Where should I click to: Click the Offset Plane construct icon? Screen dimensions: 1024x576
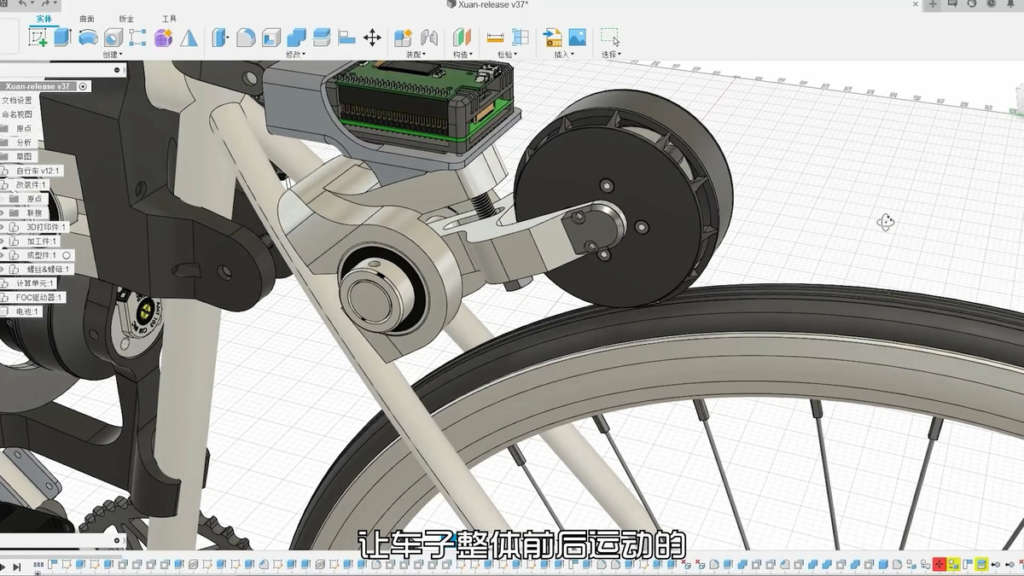[x=462, y=37]
